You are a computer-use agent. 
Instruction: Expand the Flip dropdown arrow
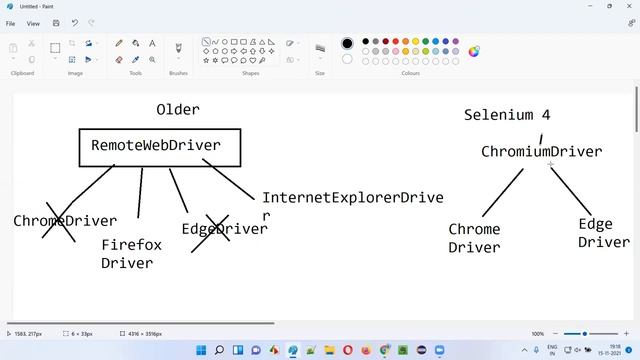click(97, 60)
